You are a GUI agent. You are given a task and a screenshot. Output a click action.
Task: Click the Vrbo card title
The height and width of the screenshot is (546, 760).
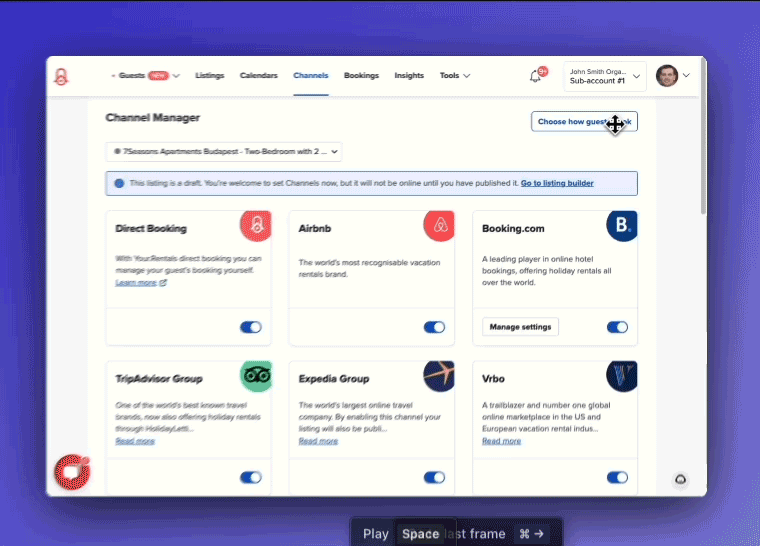493,379
